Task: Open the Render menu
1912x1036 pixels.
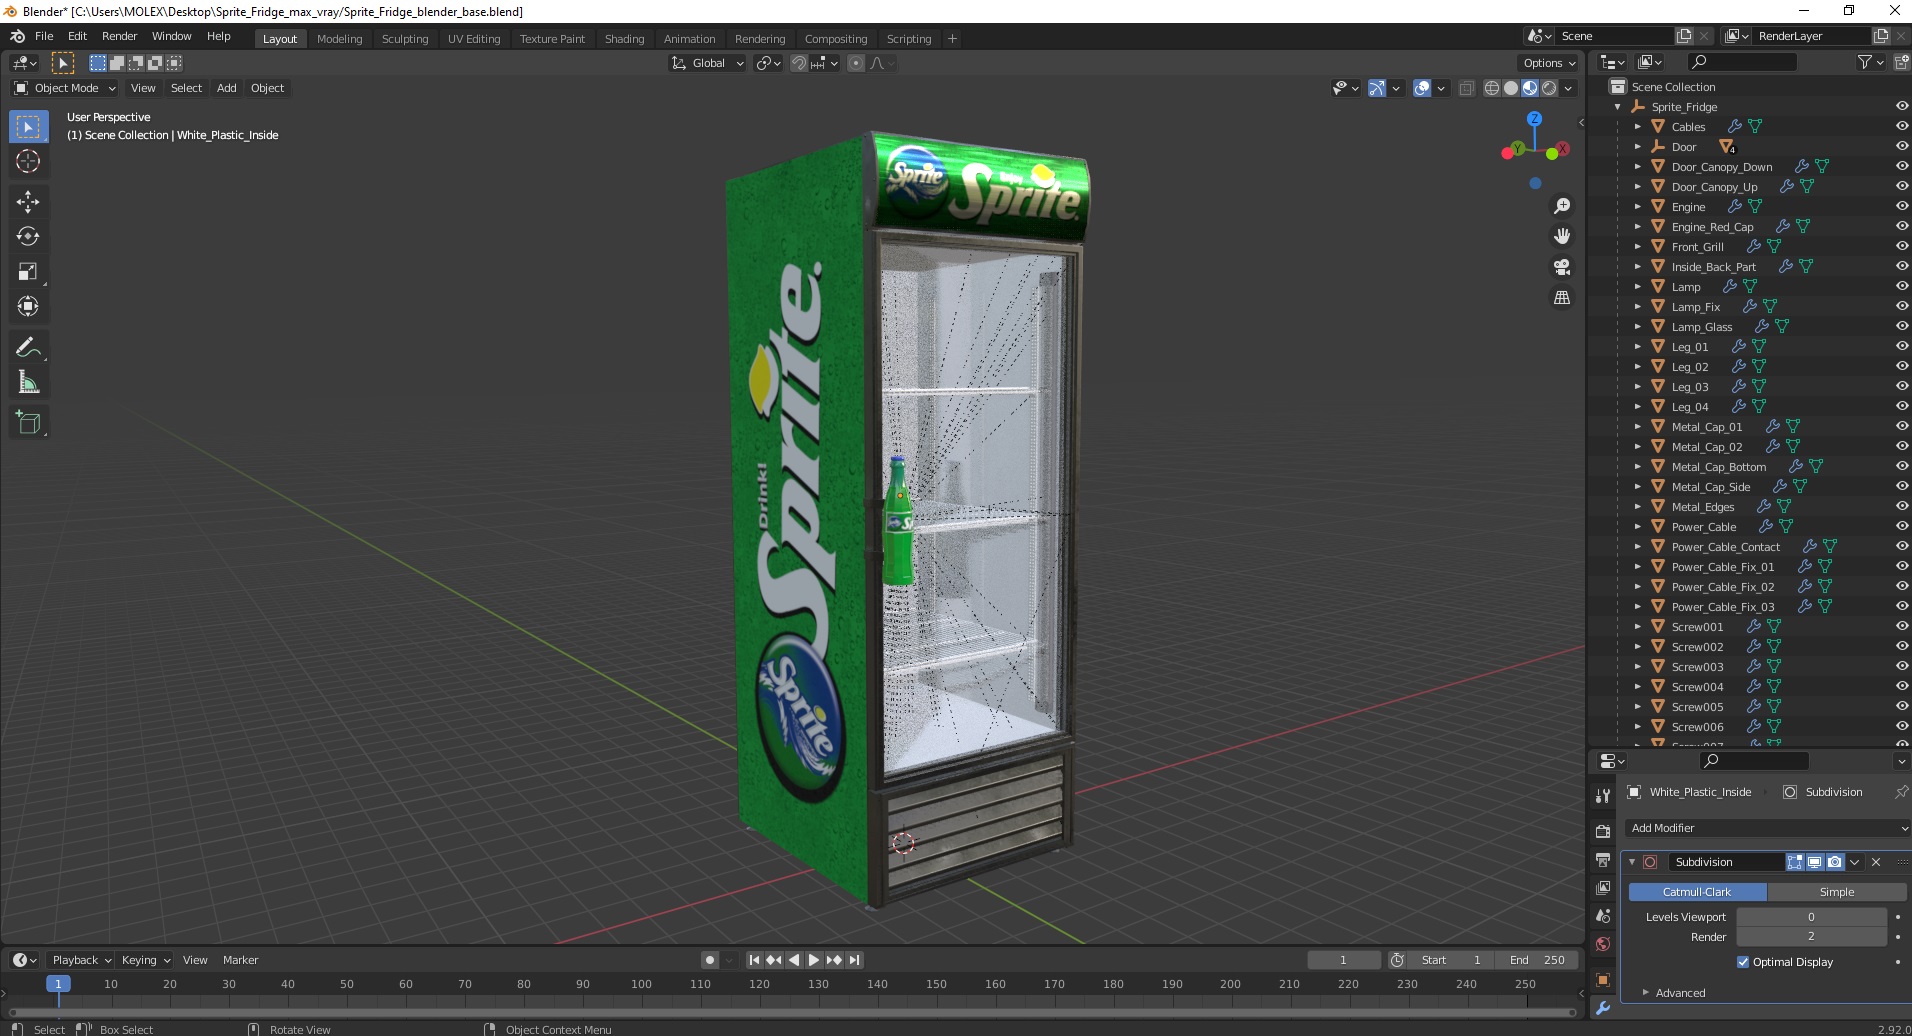Action: [x=119, y=36]
